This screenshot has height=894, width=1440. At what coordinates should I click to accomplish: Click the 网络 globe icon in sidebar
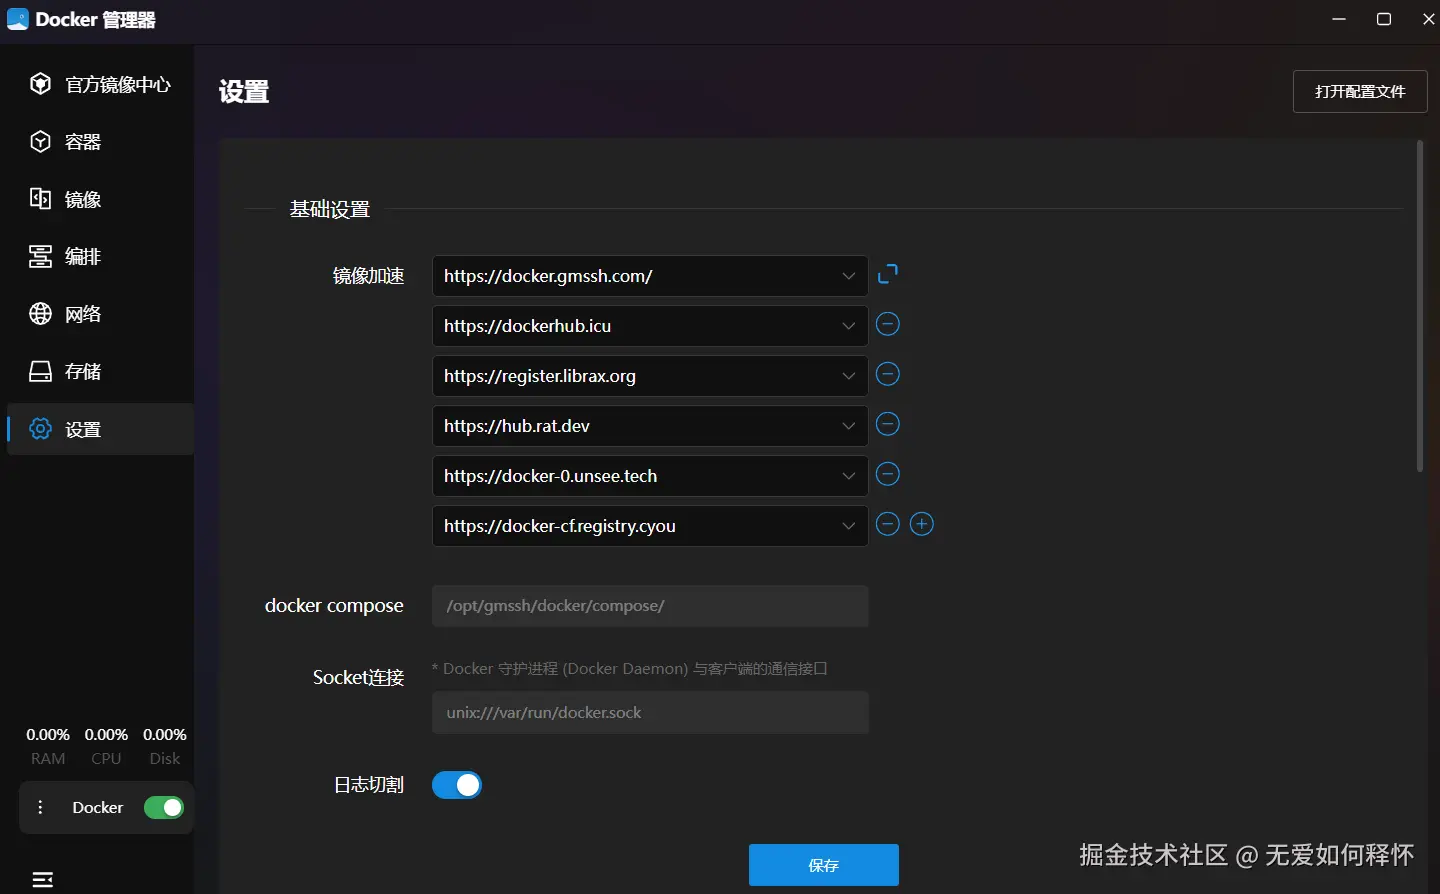point(40,314)
